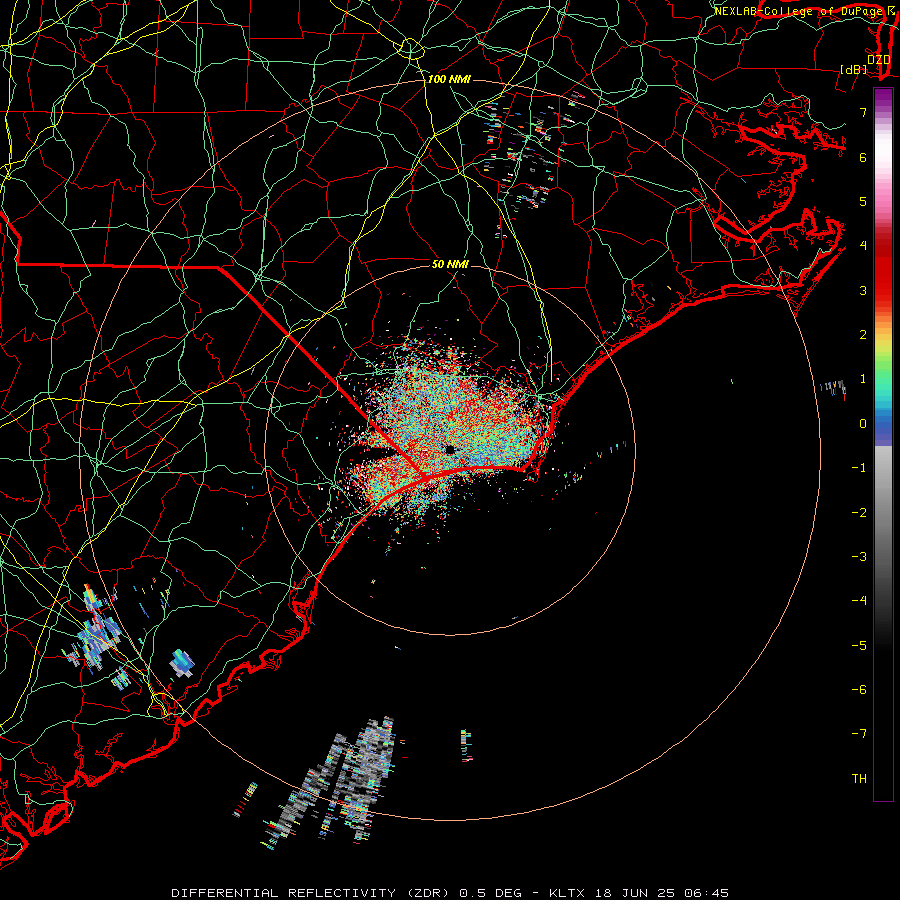Click the DZD label above the color scale
900x900 pixels.
[879, 60]
